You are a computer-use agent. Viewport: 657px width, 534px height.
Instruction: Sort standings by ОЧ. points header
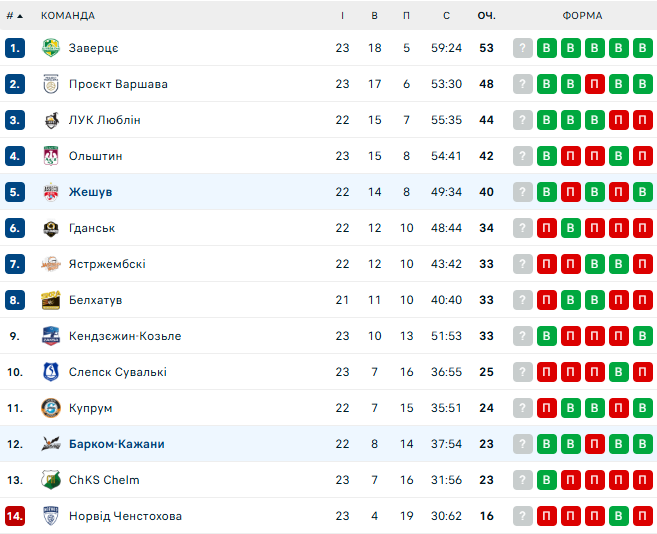point(486,16)
